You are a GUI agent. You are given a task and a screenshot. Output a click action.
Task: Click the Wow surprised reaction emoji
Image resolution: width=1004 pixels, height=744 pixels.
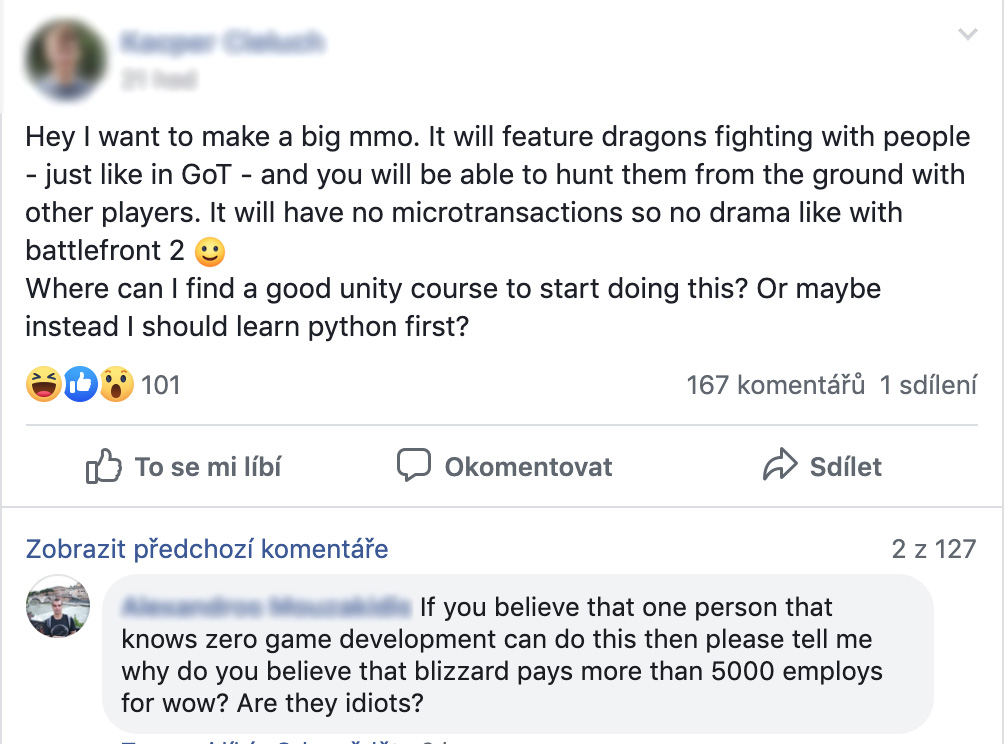pyautogui.click(x=117, y=384)
